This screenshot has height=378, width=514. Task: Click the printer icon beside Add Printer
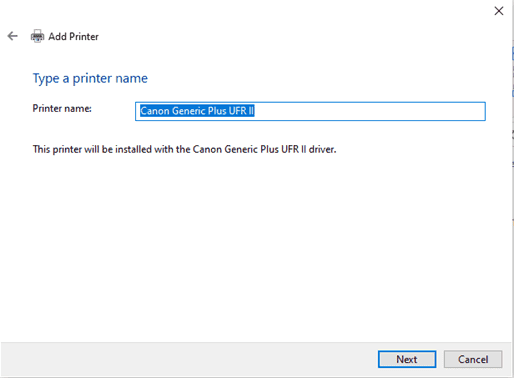click(x=37, y=36)
